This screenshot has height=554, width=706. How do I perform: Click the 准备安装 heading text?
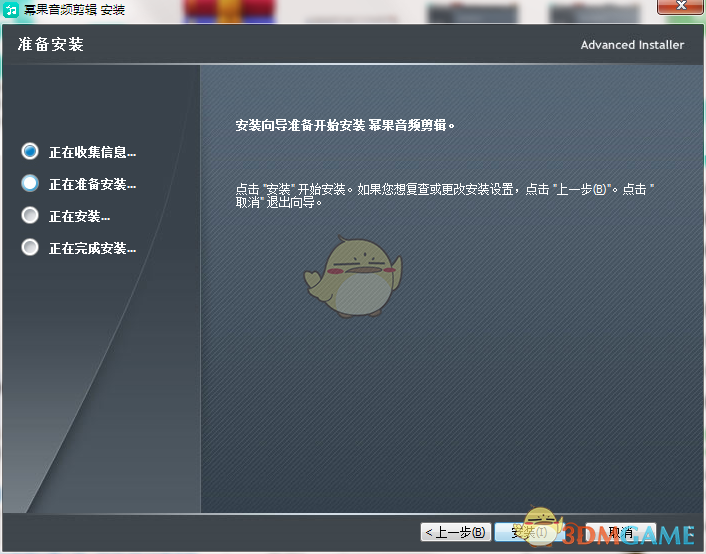click(x=50, y=44)
